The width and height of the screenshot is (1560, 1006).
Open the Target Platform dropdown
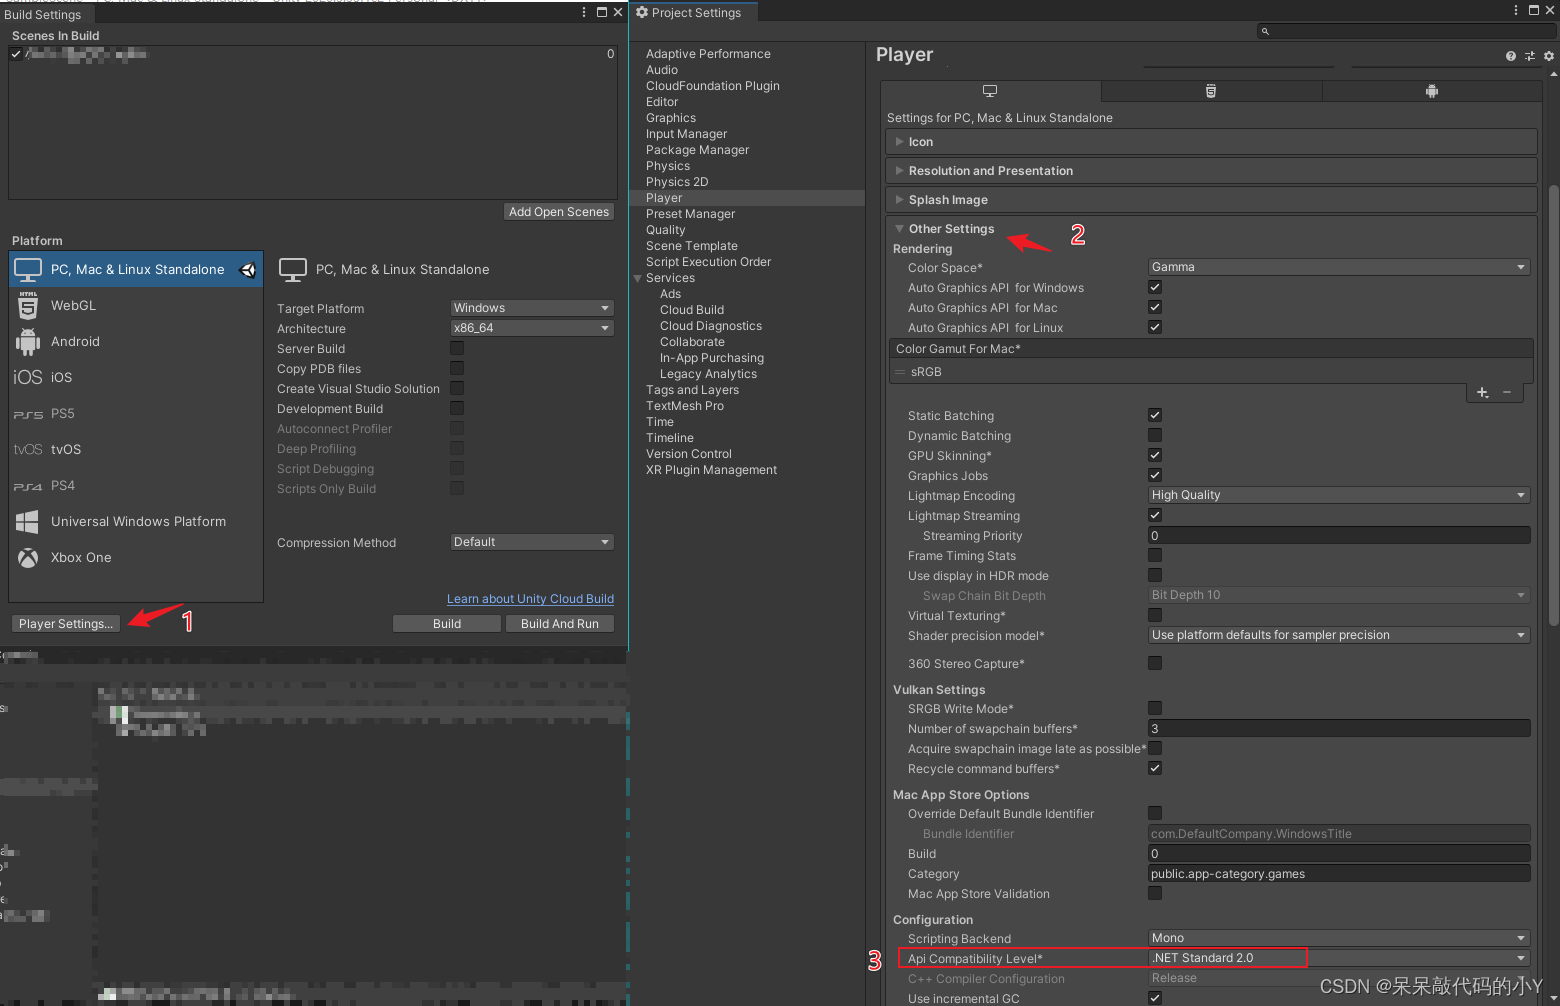pos(532,308)
